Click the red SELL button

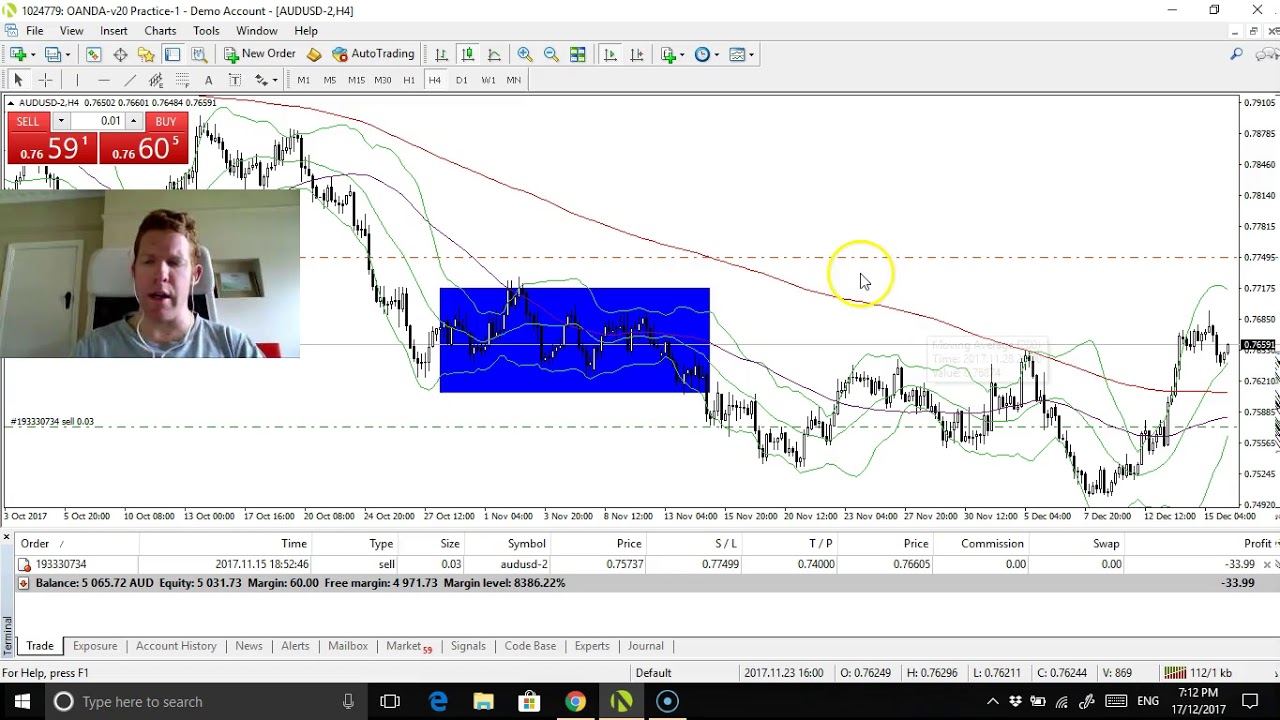[x=27, y=122]
